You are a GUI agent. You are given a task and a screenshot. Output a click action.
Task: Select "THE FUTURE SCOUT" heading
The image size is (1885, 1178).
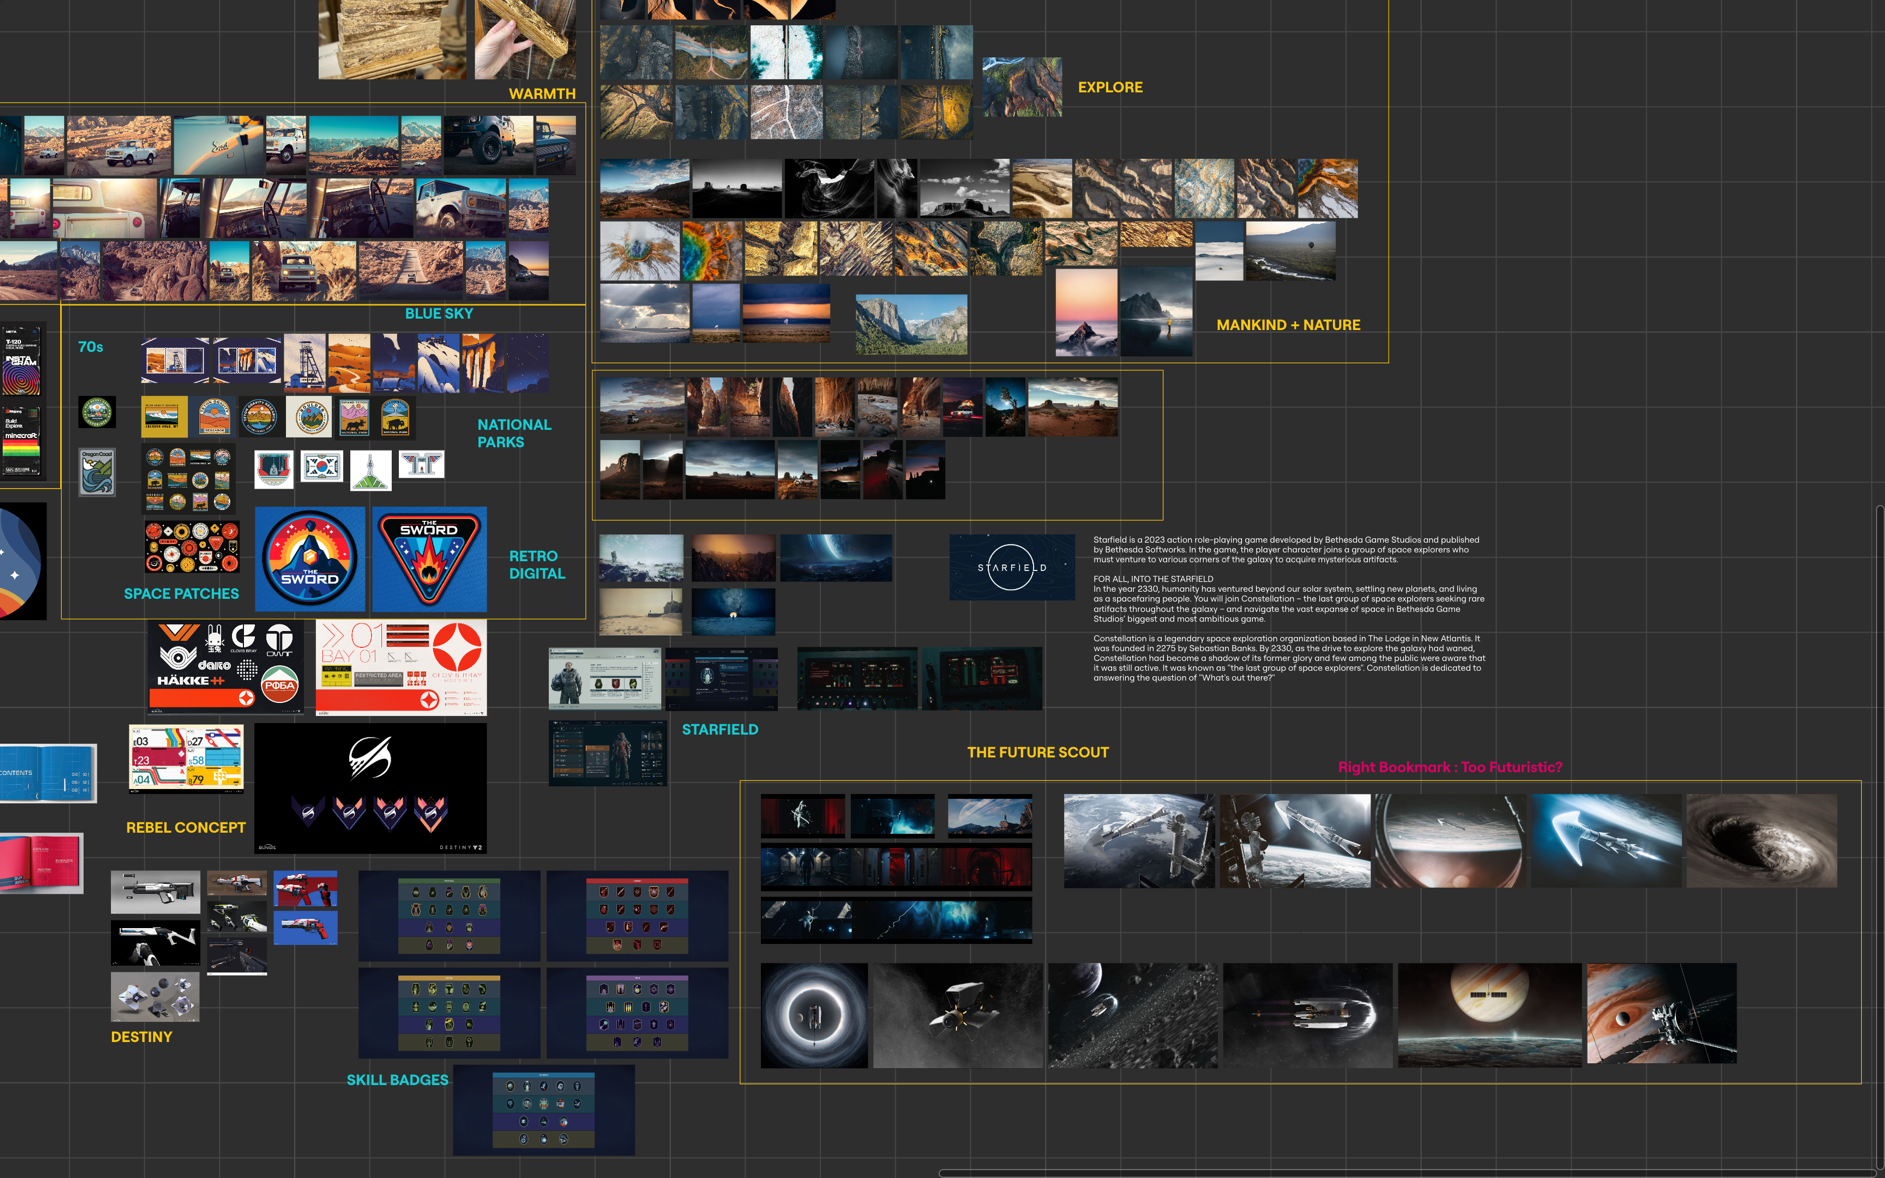pos(1037,753)
